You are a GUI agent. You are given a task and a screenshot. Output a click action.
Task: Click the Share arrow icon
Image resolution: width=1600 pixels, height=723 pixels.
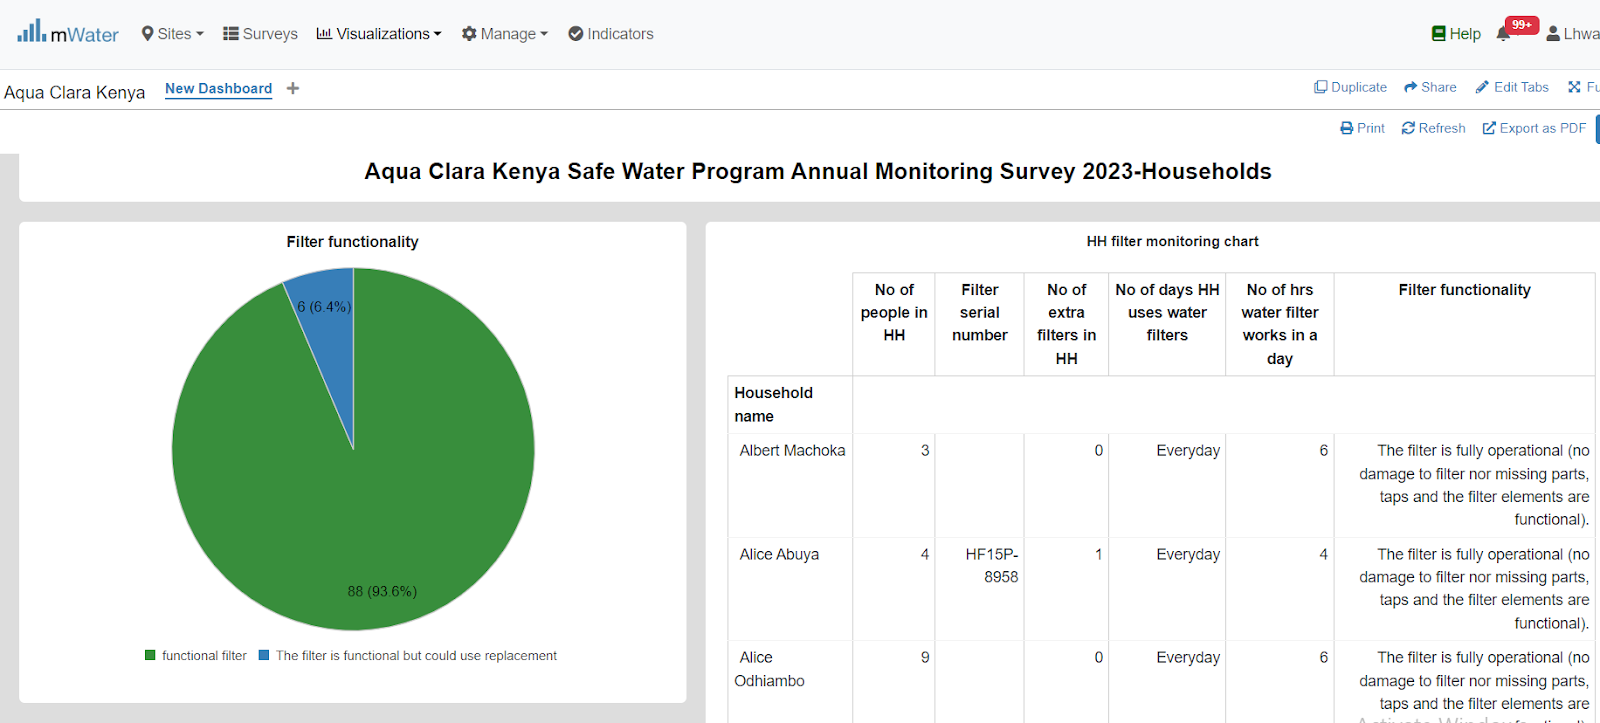pos(1410,87)
